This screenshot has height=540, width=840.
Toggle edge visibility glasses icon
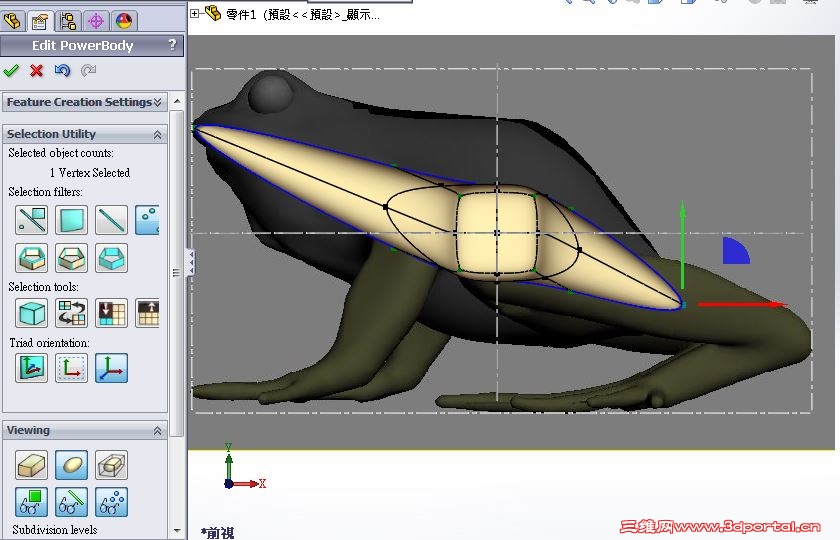tap(71, 502)
